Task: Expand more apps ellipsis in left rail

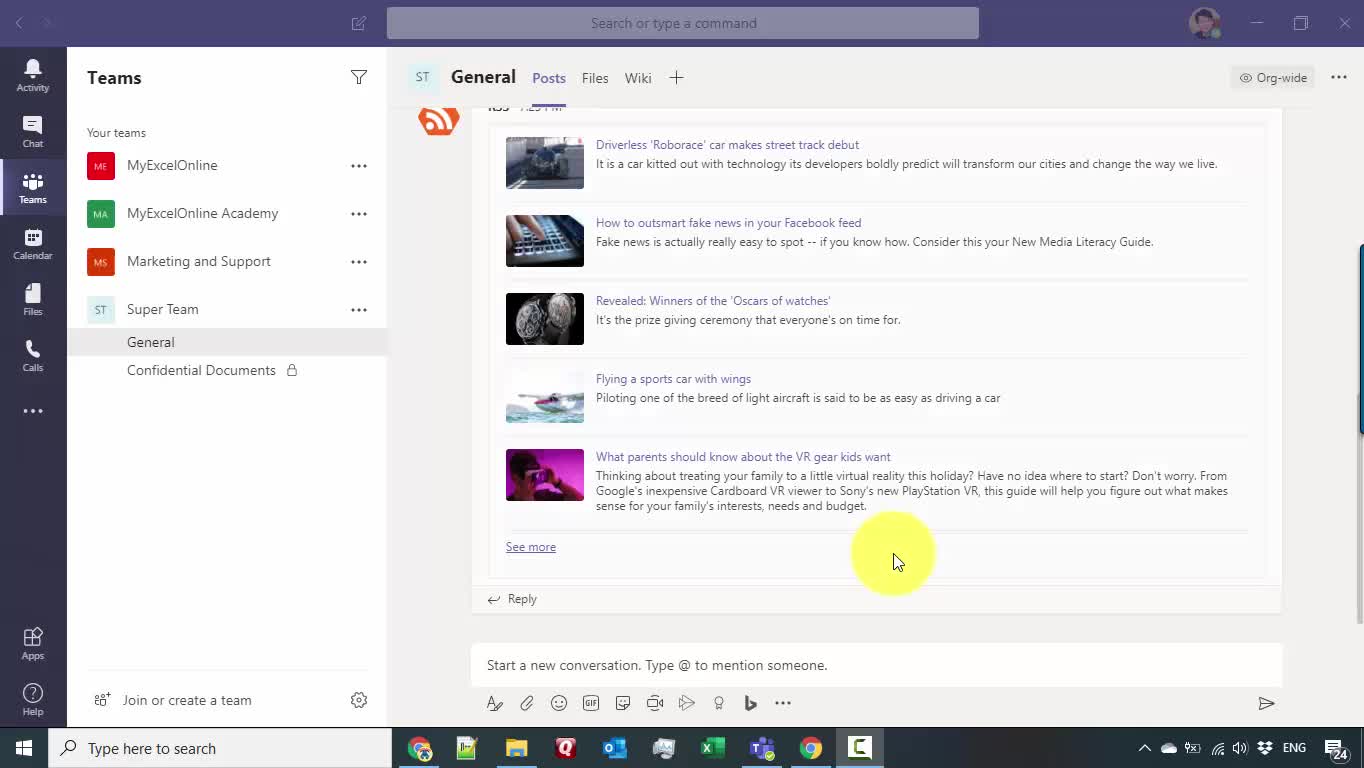Action: click(x=33, y=411)
